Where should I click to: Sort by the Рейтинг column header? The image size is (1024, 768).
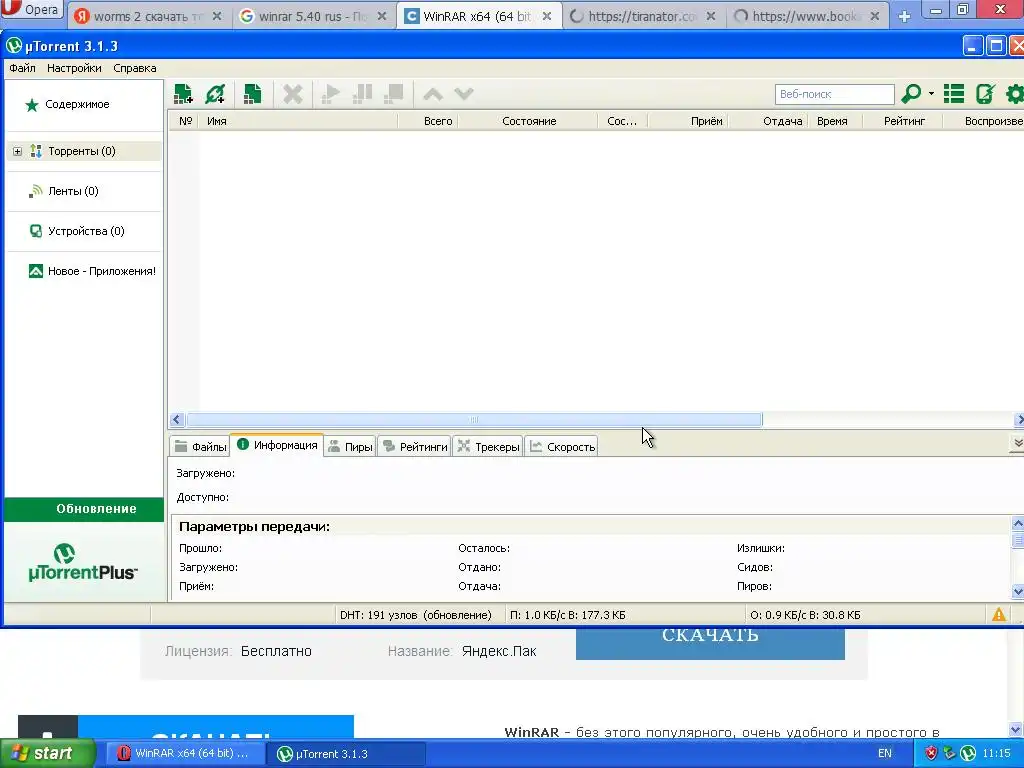pyautogui.click(x=903, y=121)
